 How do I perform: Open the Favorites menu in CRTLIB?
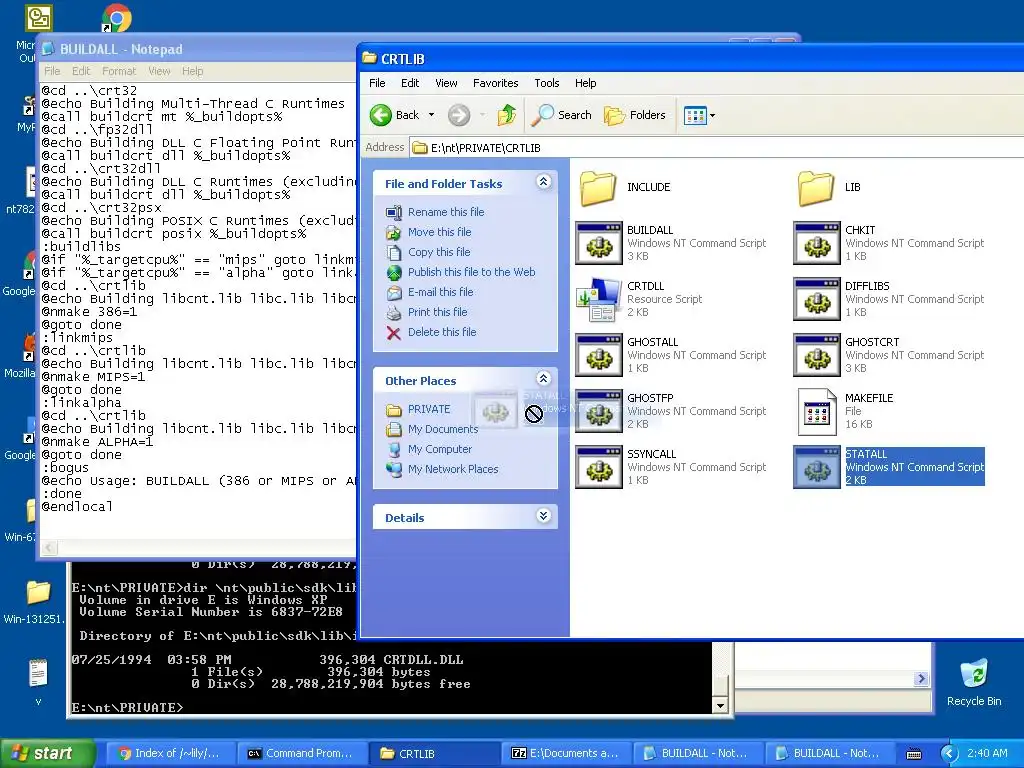point(496,83)
